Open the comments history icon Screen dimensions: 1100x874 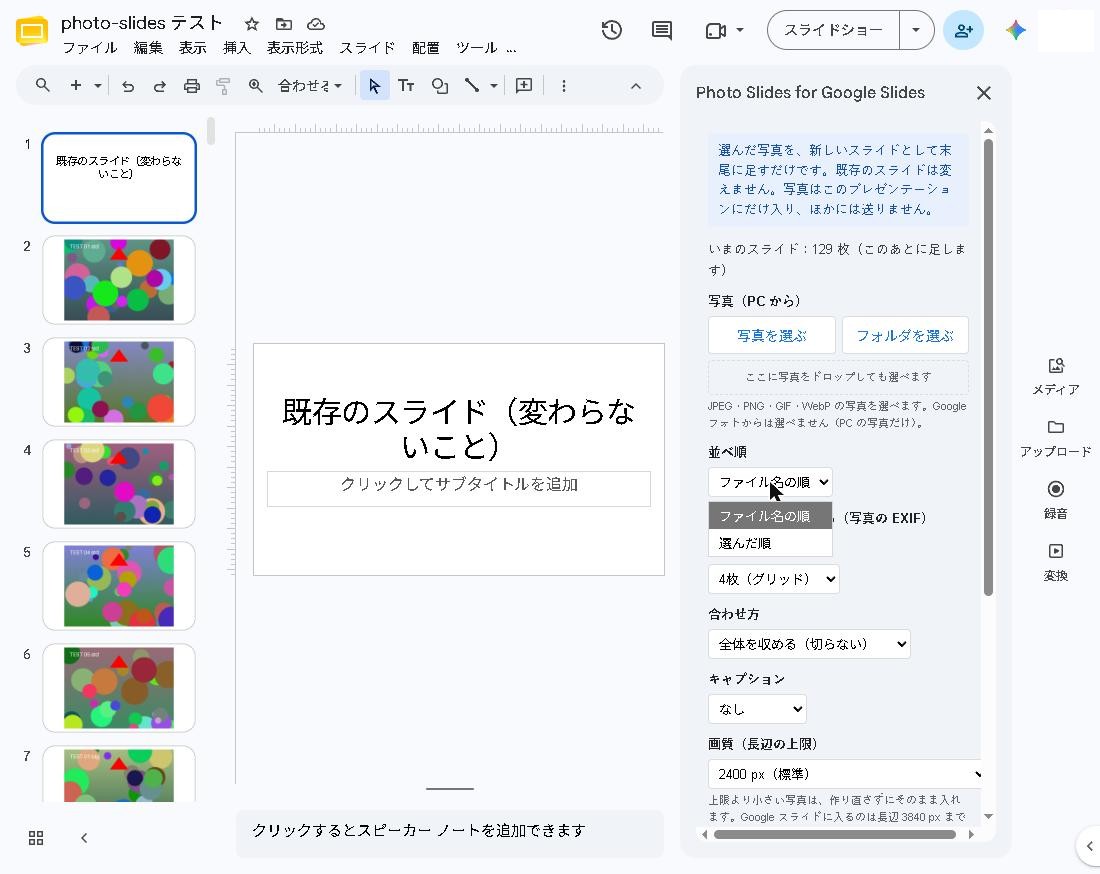(662, 30)
